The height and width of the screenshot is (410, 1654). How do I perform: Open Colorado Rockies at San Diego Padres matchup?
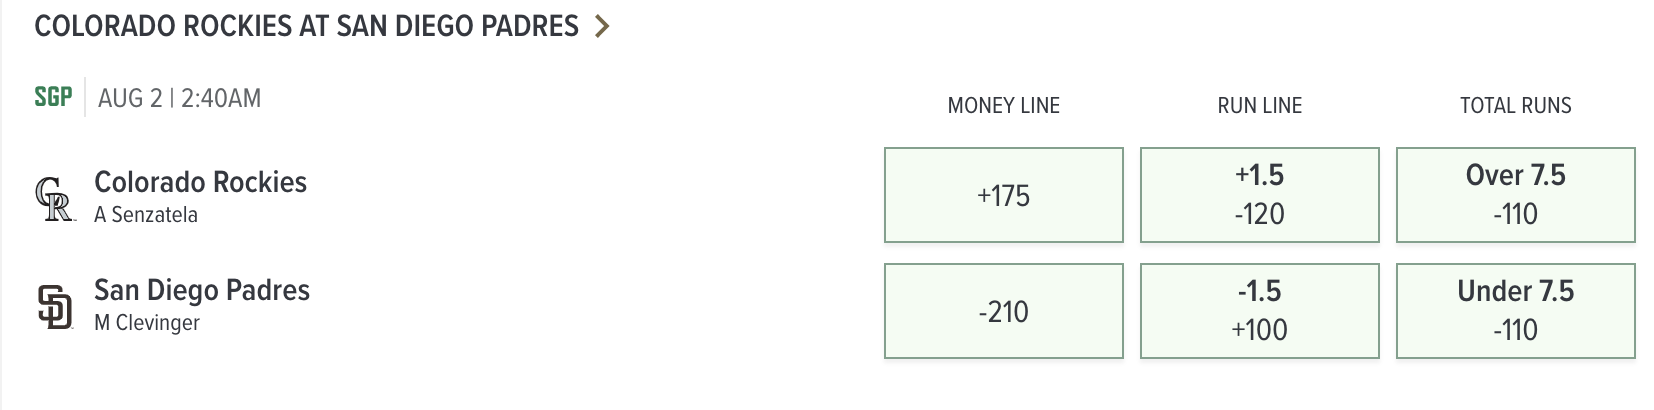coord(306,26)
